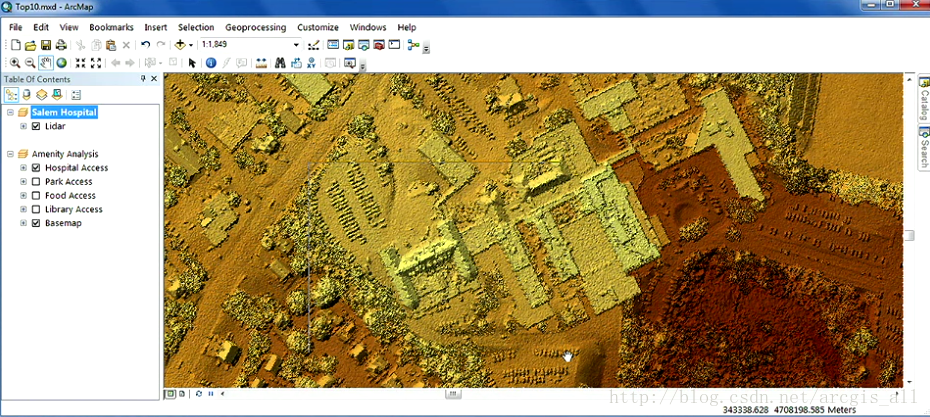Viewport: 930px width, 417px height.
Task: Turn on the Food Access layer
Action: point(36,196)
